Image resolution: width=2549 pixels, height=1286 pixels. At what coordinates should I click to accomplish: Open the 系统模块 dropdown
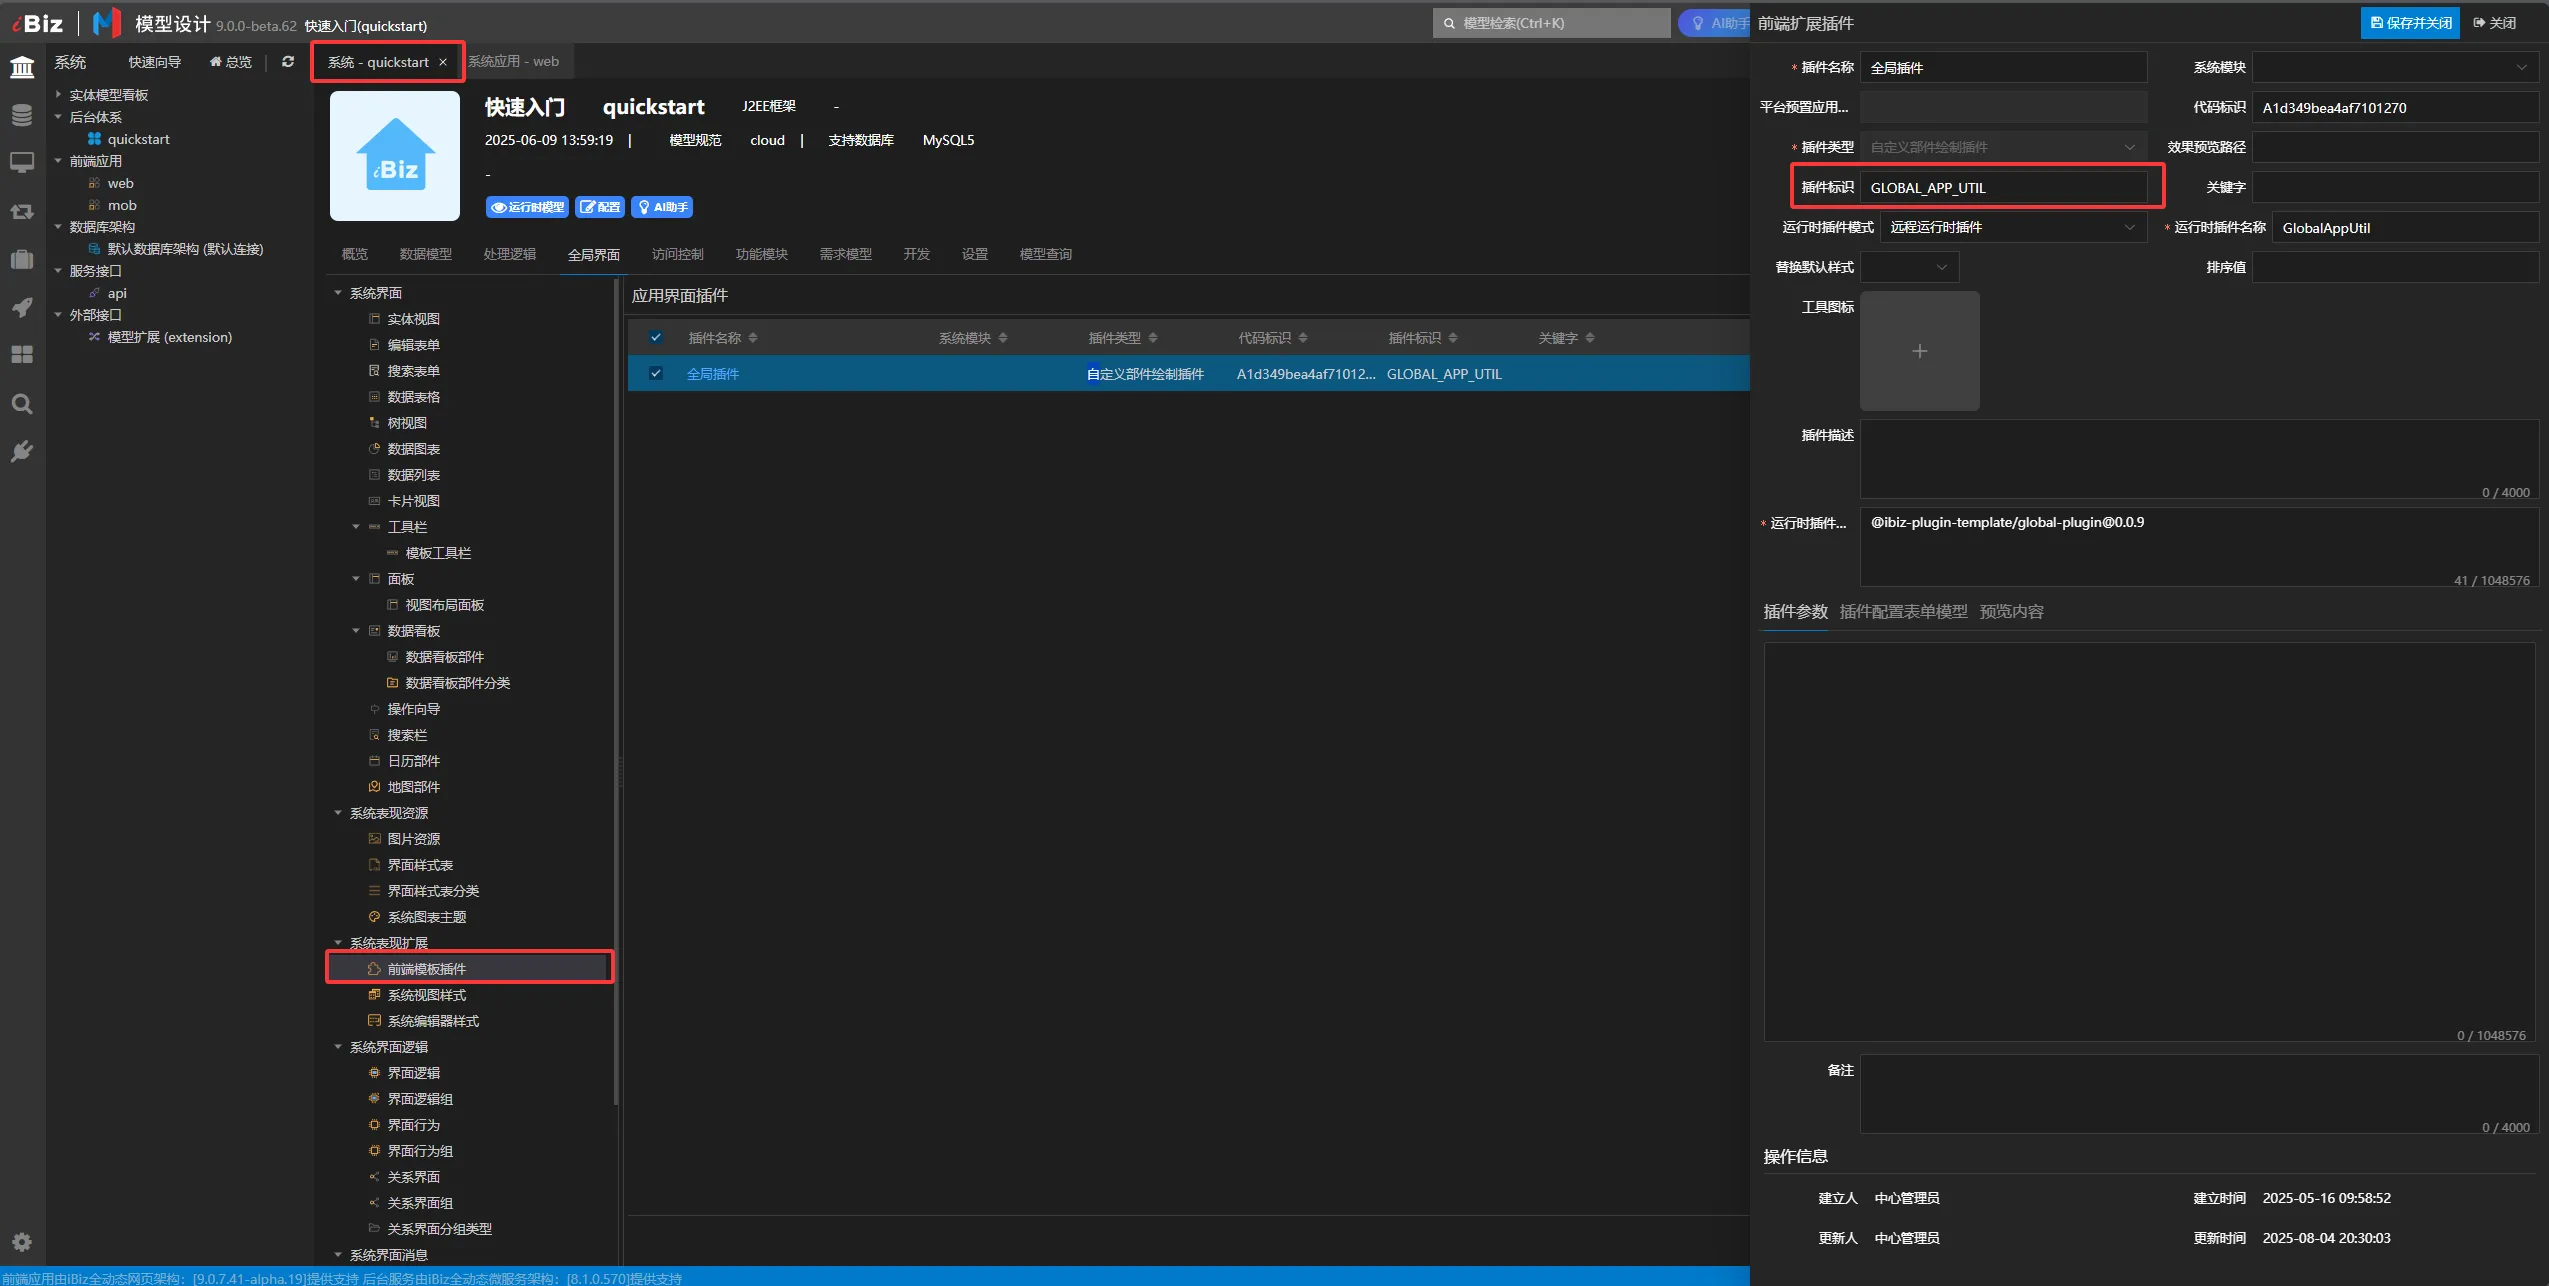[x=2394, y=68]
